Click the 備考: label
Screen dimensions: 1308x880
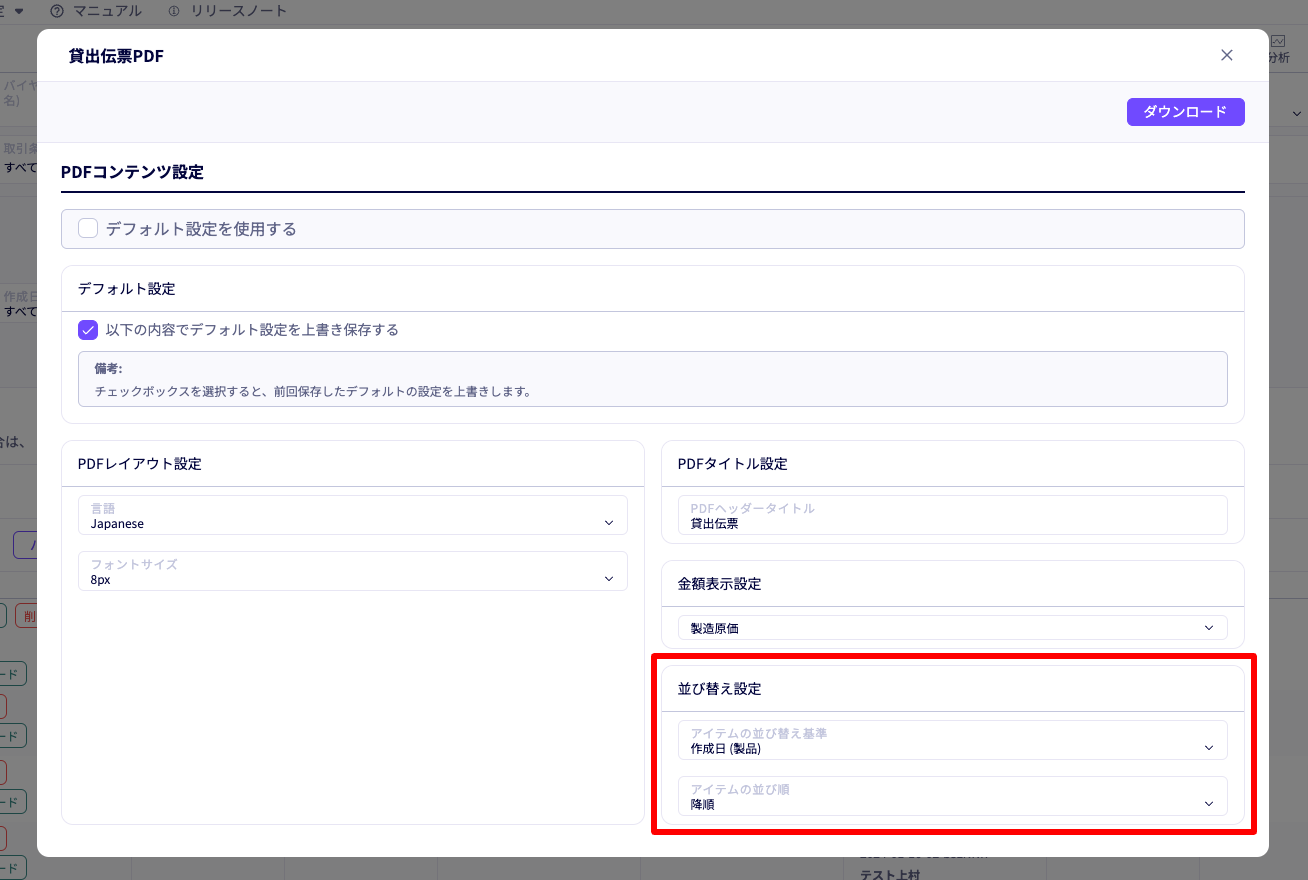coord(108,369)
